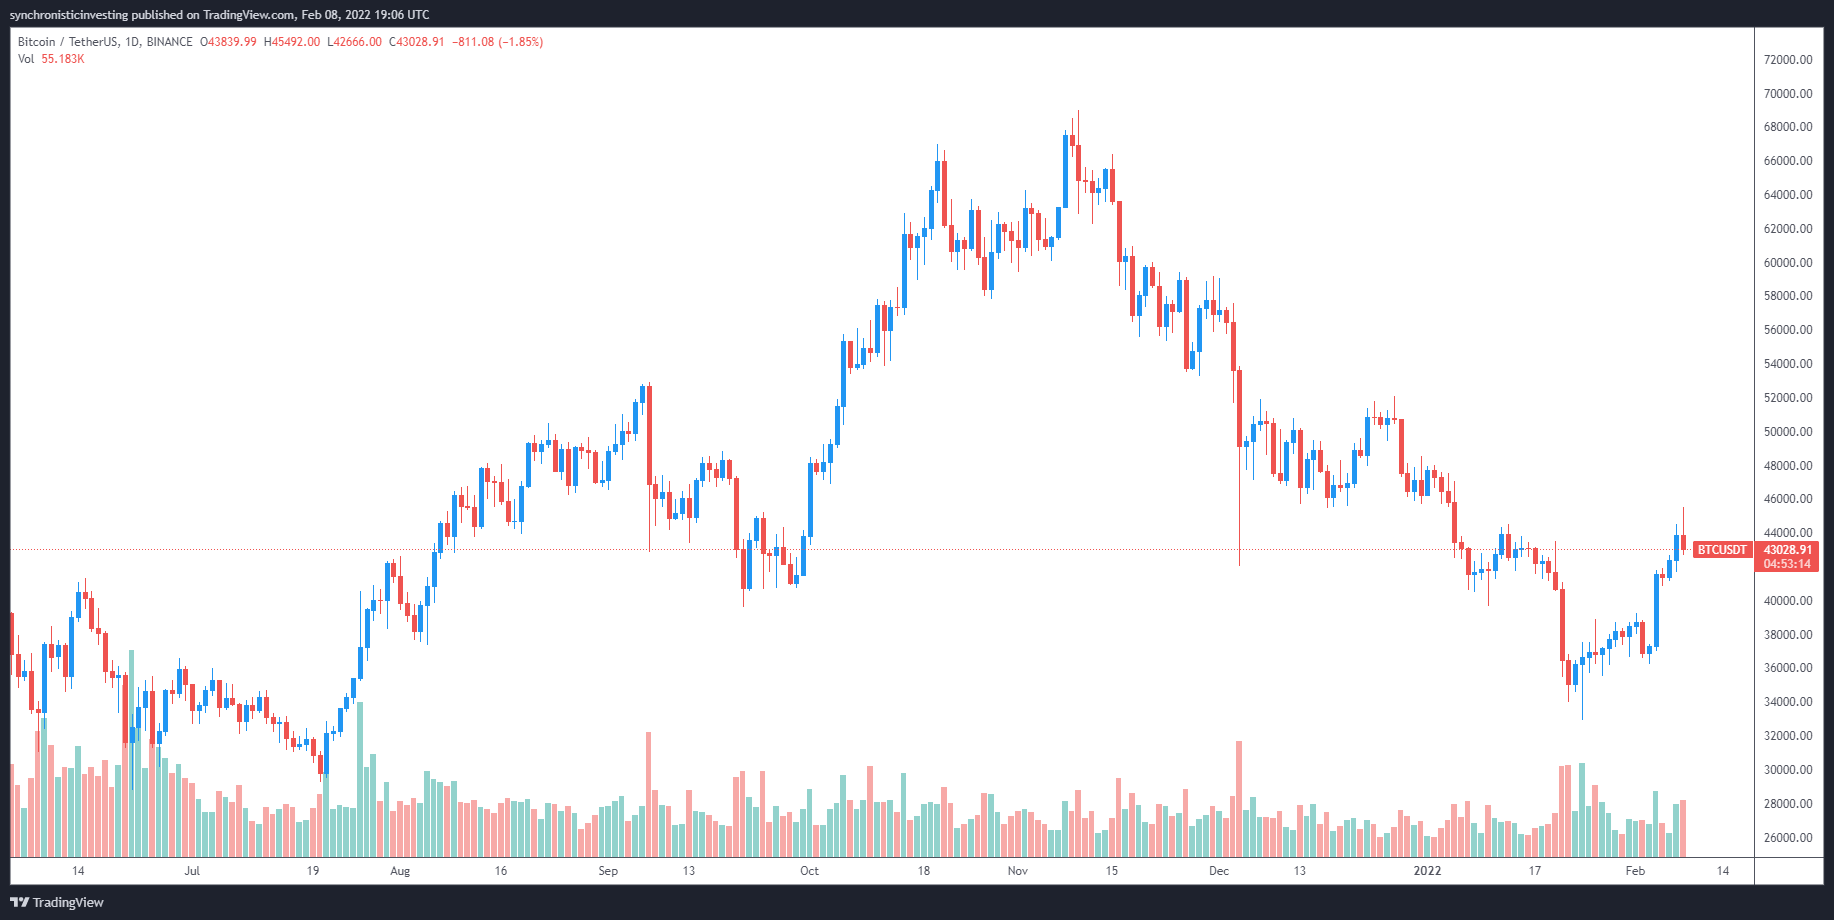Click the −811.08 (−1.85%) change readout
1834x920 pixels.
(497, 42)
